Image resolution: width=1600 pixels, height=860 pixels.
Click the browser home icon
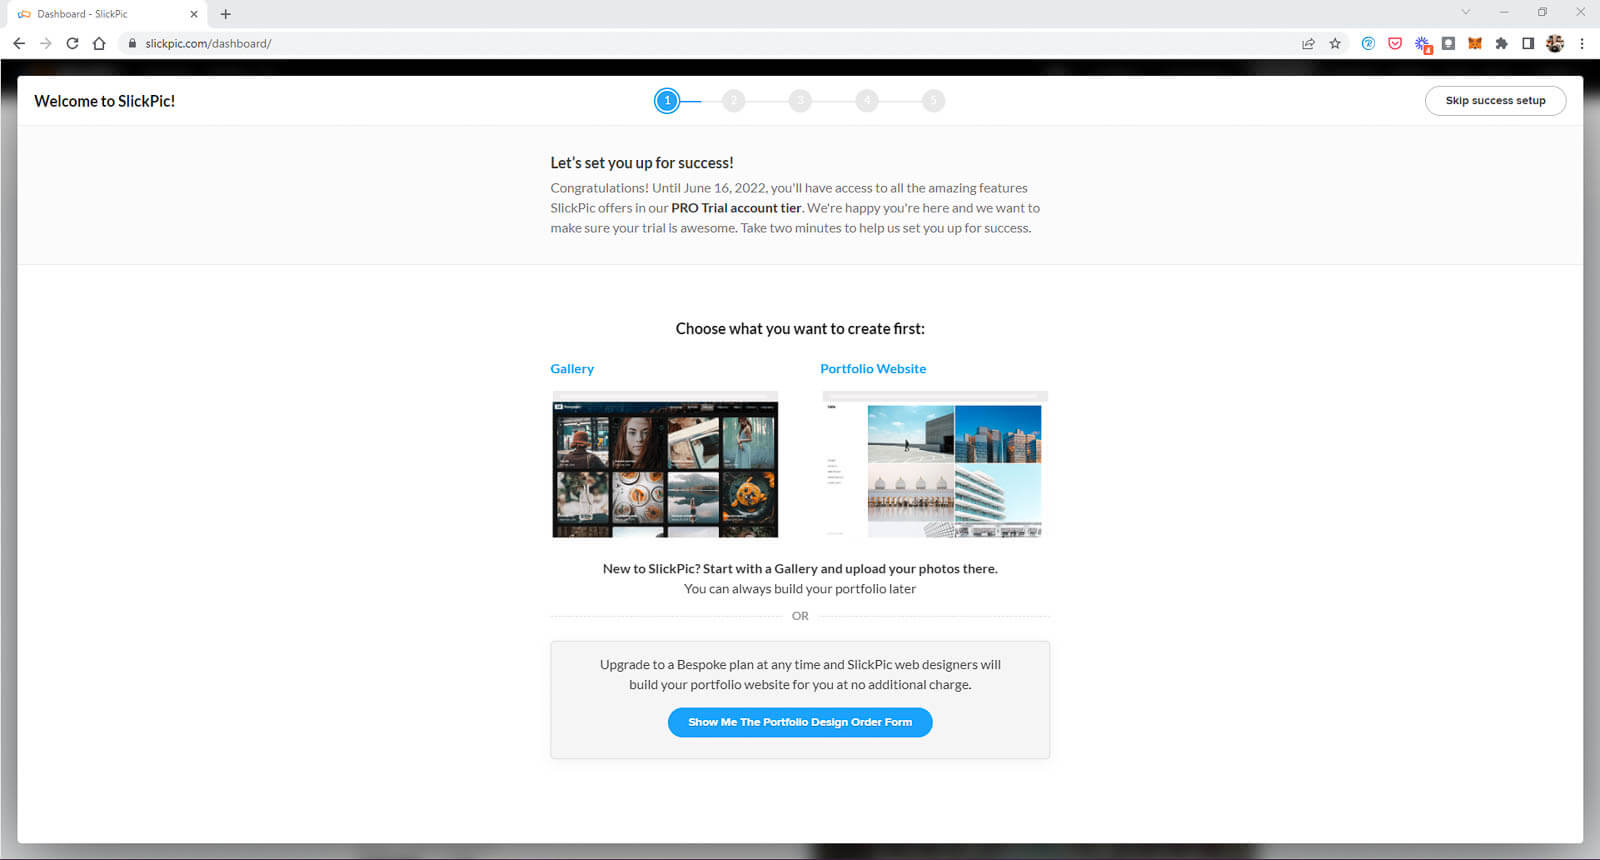[x=99, y=44]
